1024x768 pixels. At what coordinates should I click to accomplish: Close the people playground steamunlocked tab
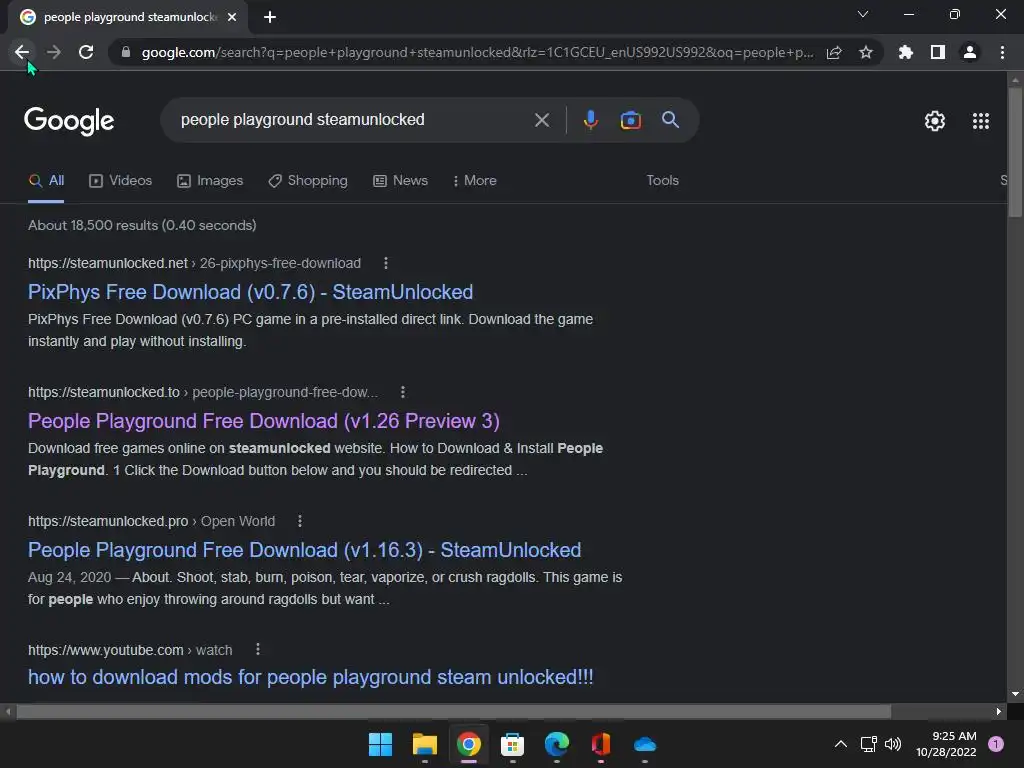[x=232, y=17]
